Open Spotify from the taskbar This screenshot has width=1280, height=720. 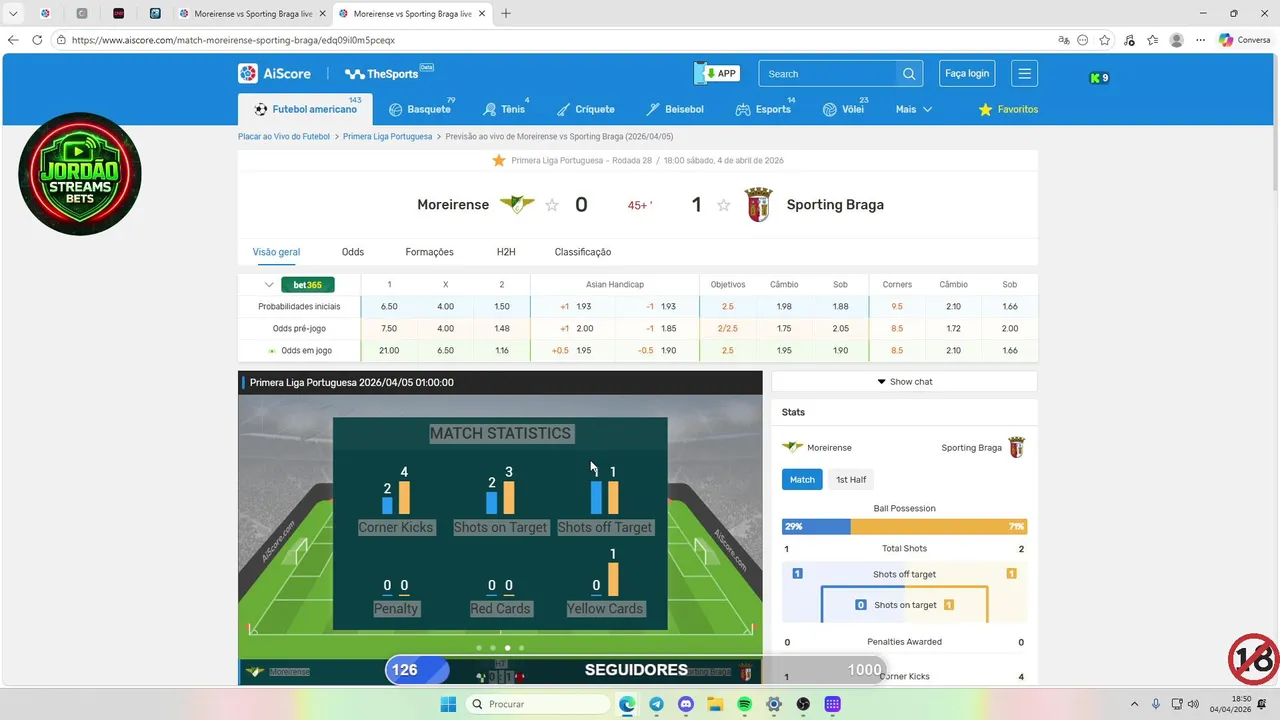point(745,704)
